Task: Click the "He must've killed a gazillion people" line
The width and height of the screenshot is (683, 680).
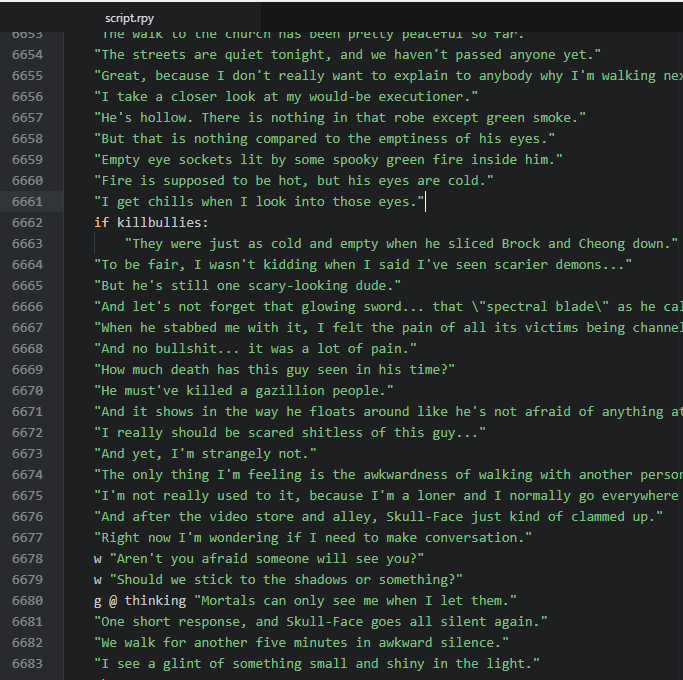Action: 244,391
